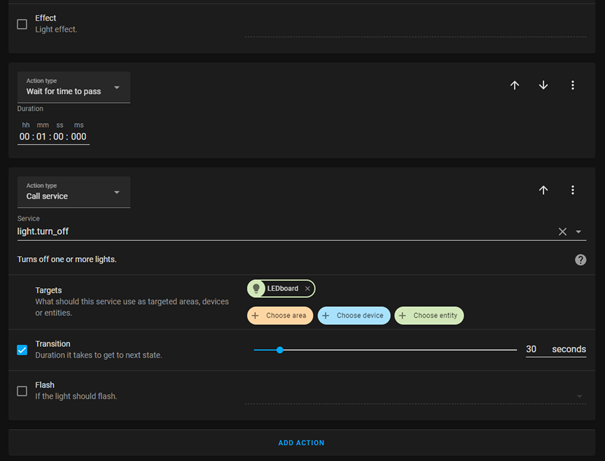Click the Effect text input field

click(x=416, y=30)
